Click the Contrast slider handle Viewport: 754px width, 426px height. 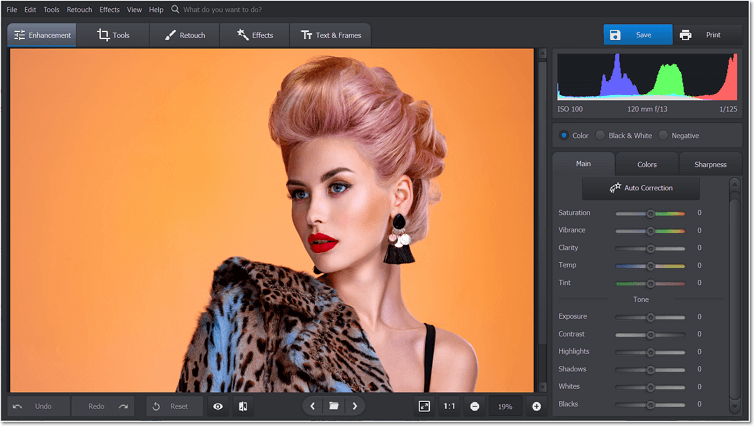point(650,335)
